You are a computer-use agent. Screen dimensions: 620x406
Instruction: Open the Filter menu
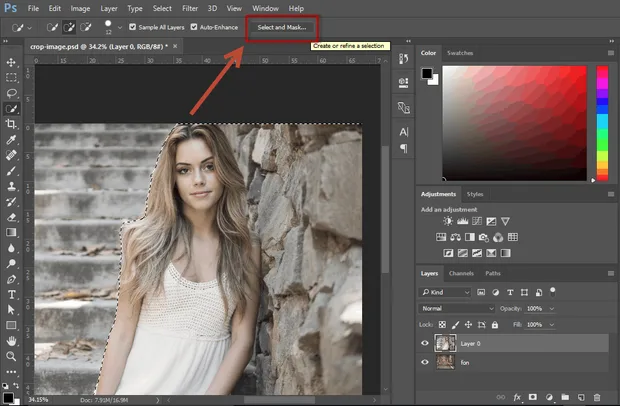click(x=190, y=8)
